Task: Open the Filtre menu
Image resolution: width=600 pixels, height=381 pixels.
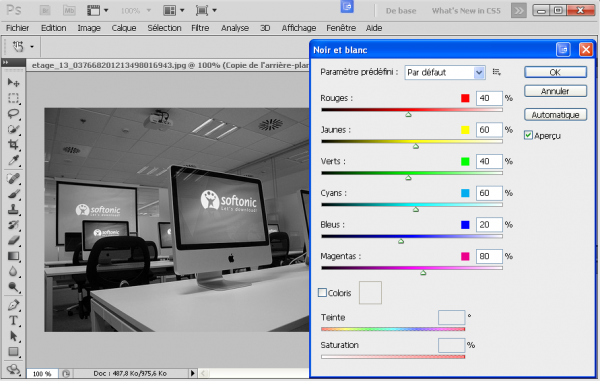Action: tap(200, 28)
